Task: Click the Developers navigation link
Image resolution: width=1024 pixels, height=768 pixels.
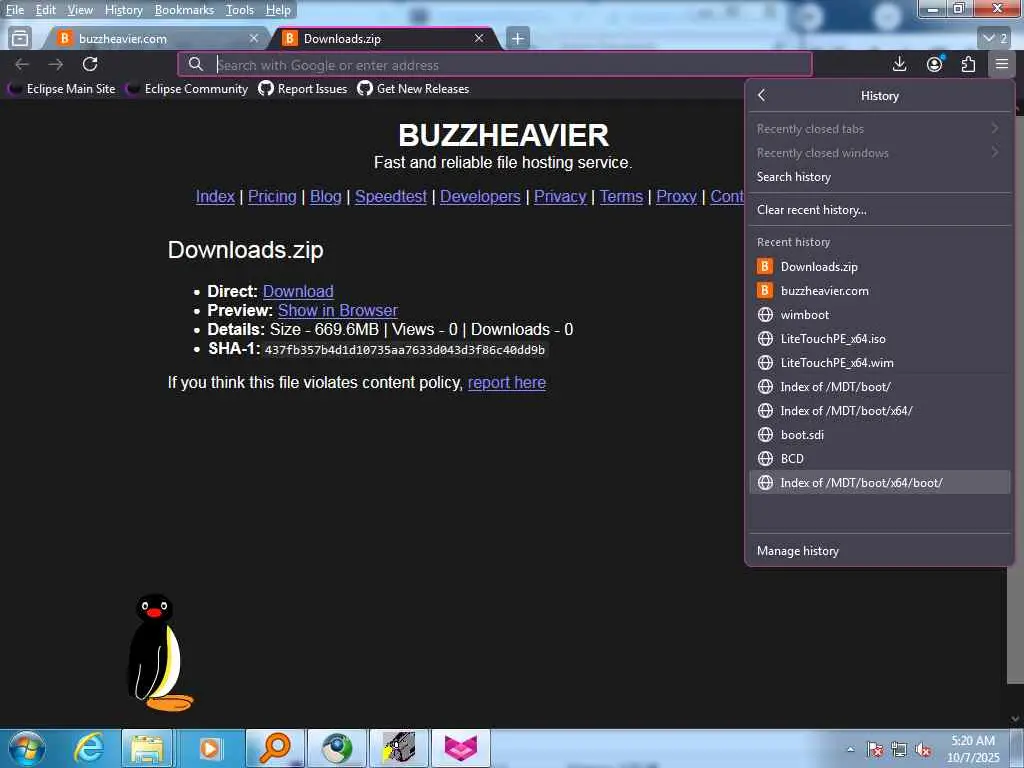Action: (x=480, y=197)
